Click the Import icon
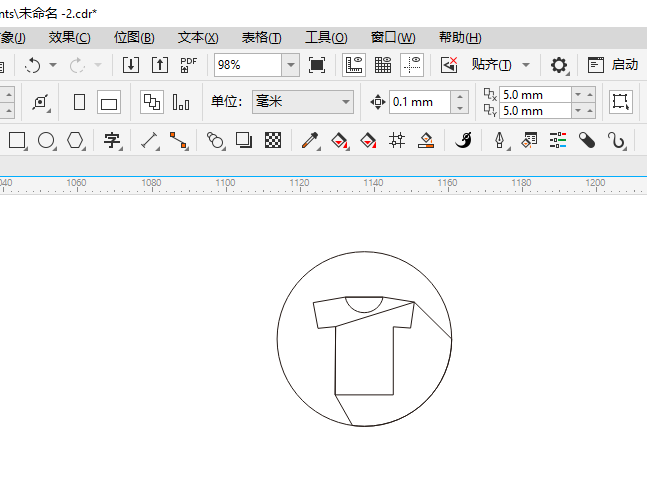This screenshot has width=647, height=502. tap(131, 65)
